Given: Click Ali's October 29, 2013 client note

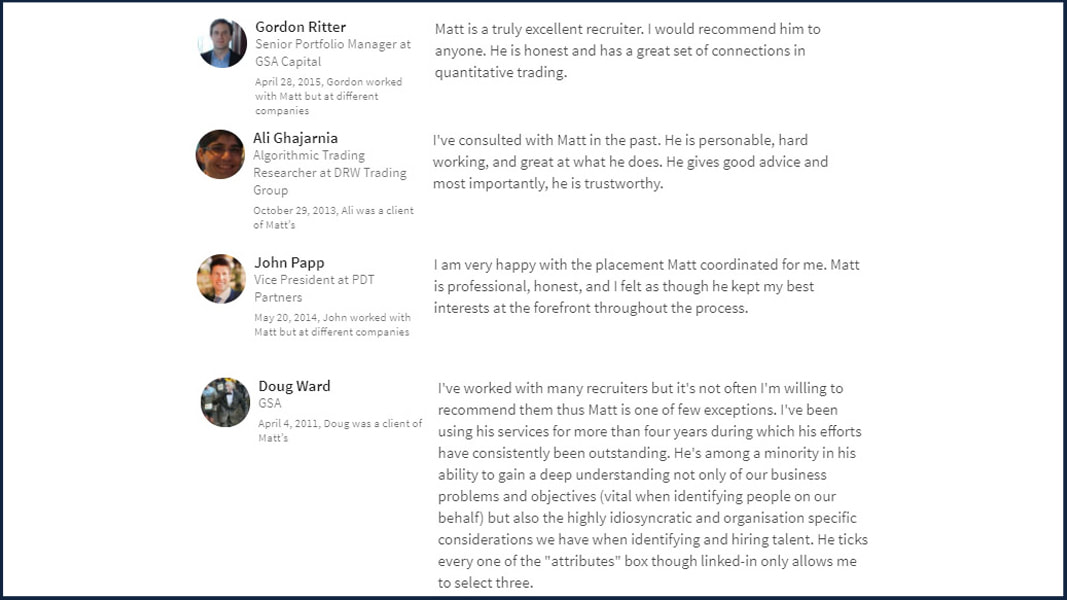Looking at the screenshot, I should pyautogui.click(x=333, y=218).
